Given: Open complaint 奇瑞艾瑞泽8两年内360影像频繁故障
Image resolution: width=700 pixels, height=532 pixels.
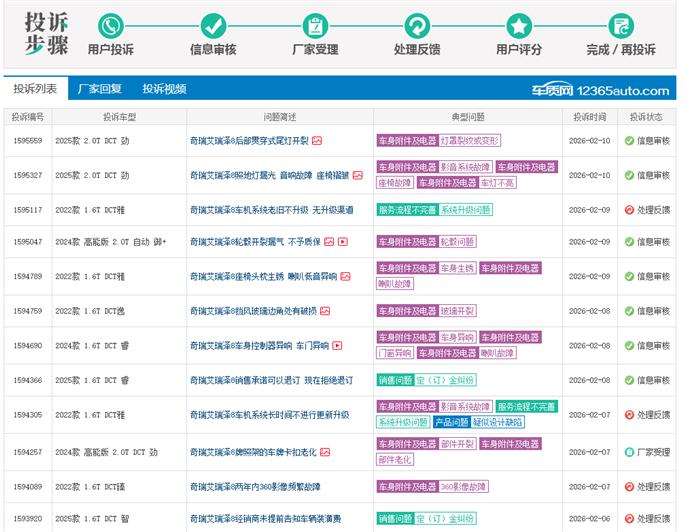Looking at the screenshot, I should tap(254, 487).
